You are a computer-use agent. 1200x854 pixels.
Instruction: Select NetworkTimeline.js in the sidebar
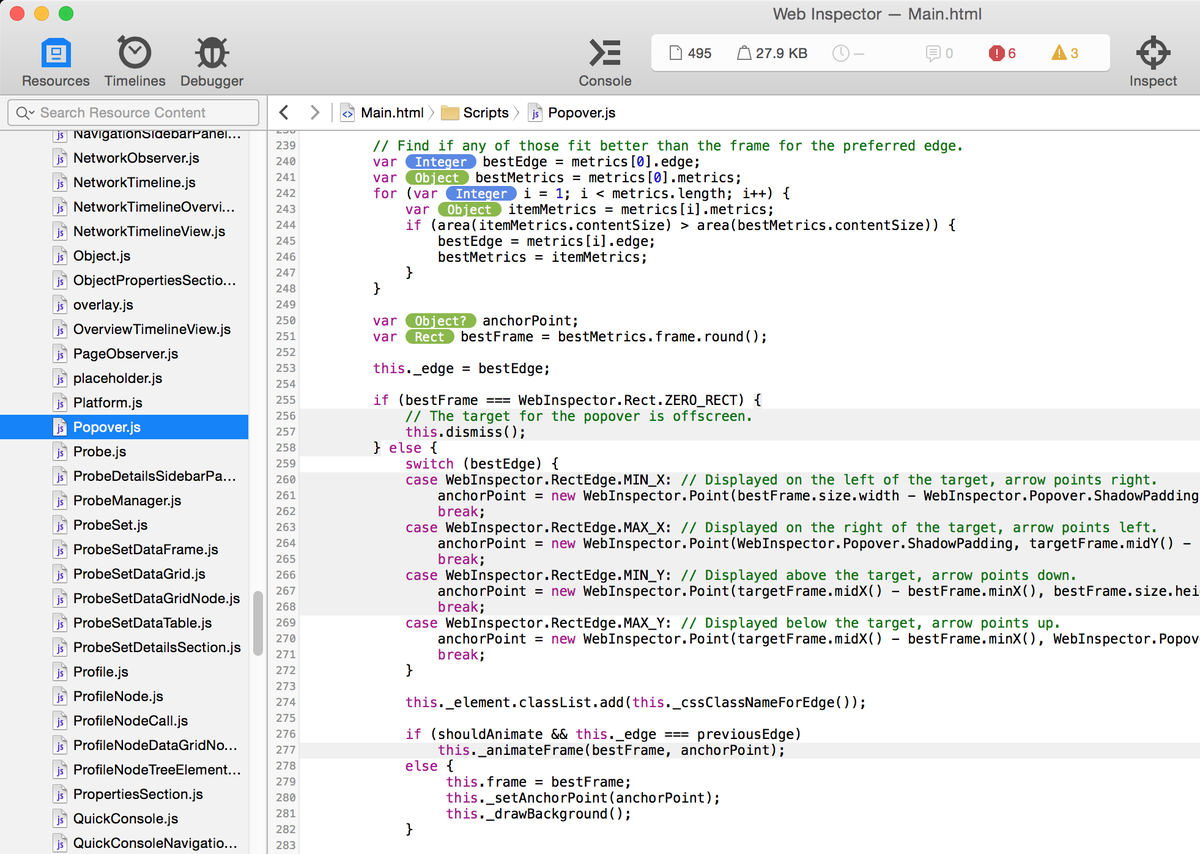124,182
